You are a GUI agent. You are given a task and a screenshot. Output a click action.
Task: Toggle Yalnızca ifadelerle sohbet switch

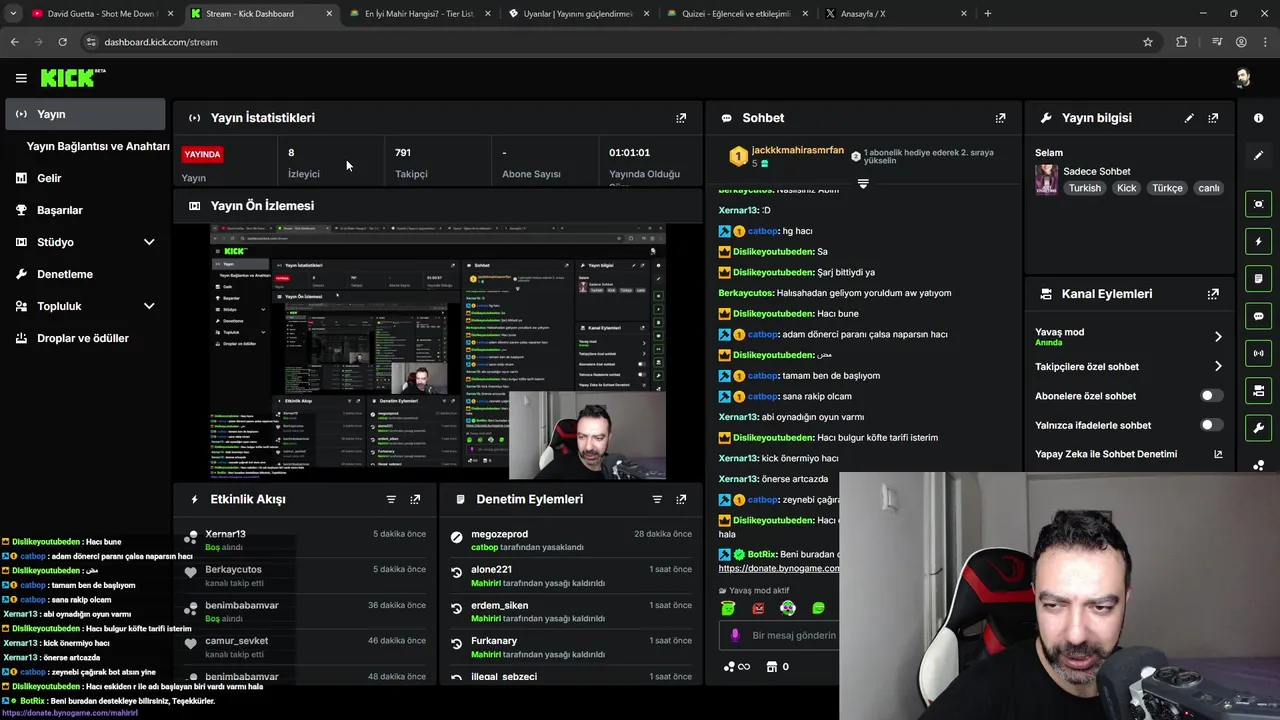coord(1211,425)
